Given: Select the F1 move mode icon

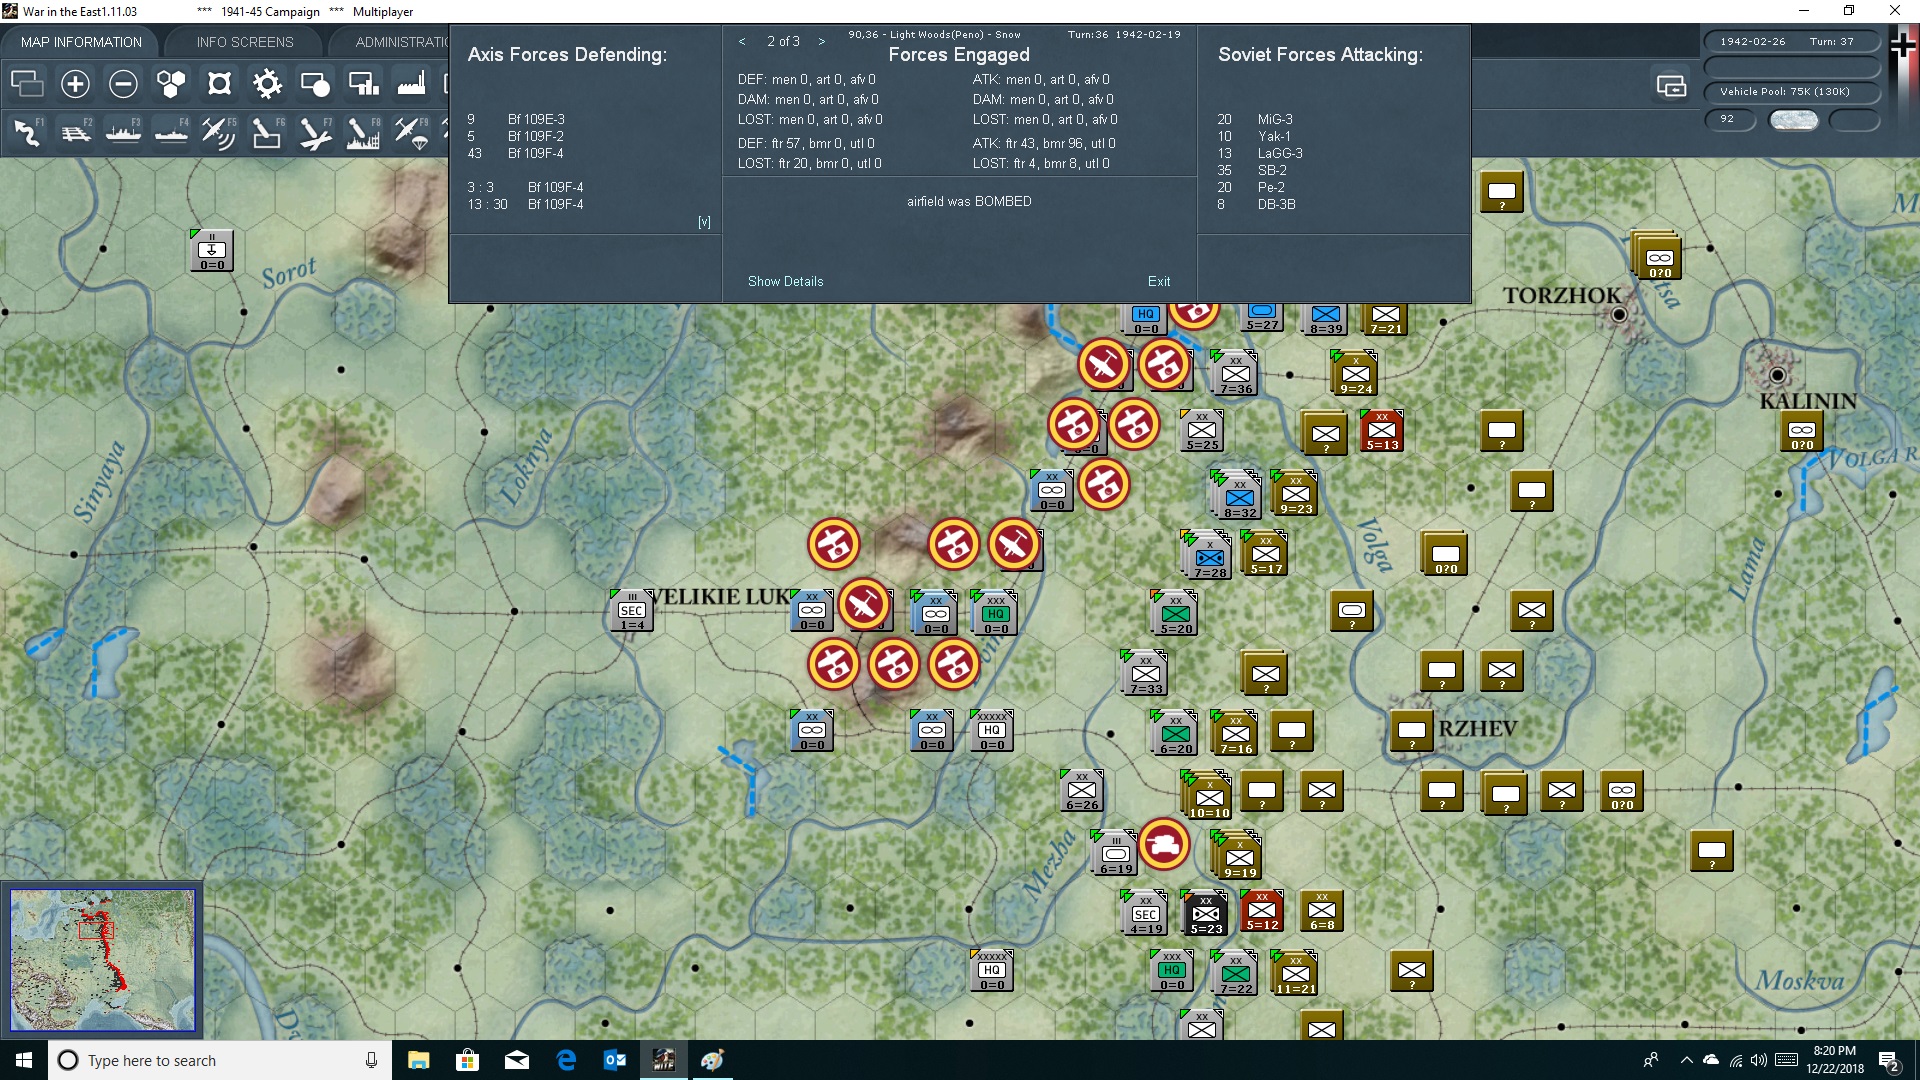Looking at the screenshot, I should tap(28, 132).
